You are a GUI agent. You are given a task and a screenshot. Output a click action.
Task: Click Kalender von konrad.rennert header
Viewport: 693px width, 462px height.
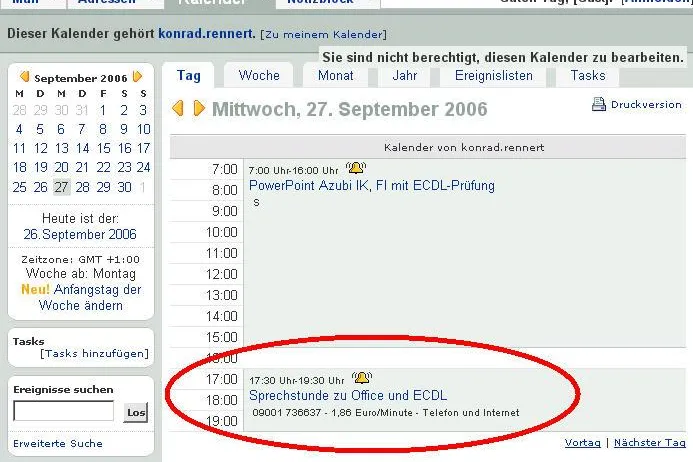[464, 147]
